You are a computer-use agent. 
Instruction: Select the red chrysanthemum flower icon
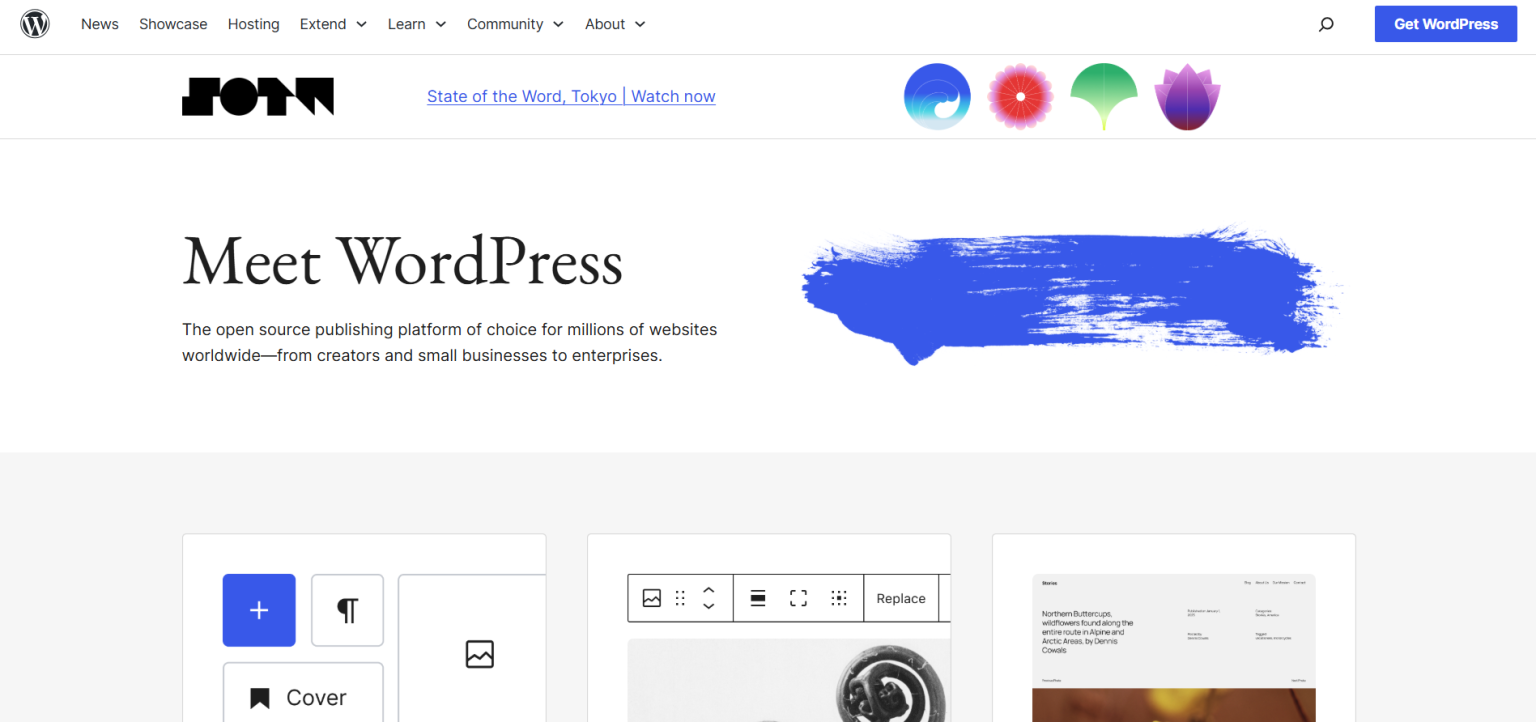click(x=1020, y=96)
